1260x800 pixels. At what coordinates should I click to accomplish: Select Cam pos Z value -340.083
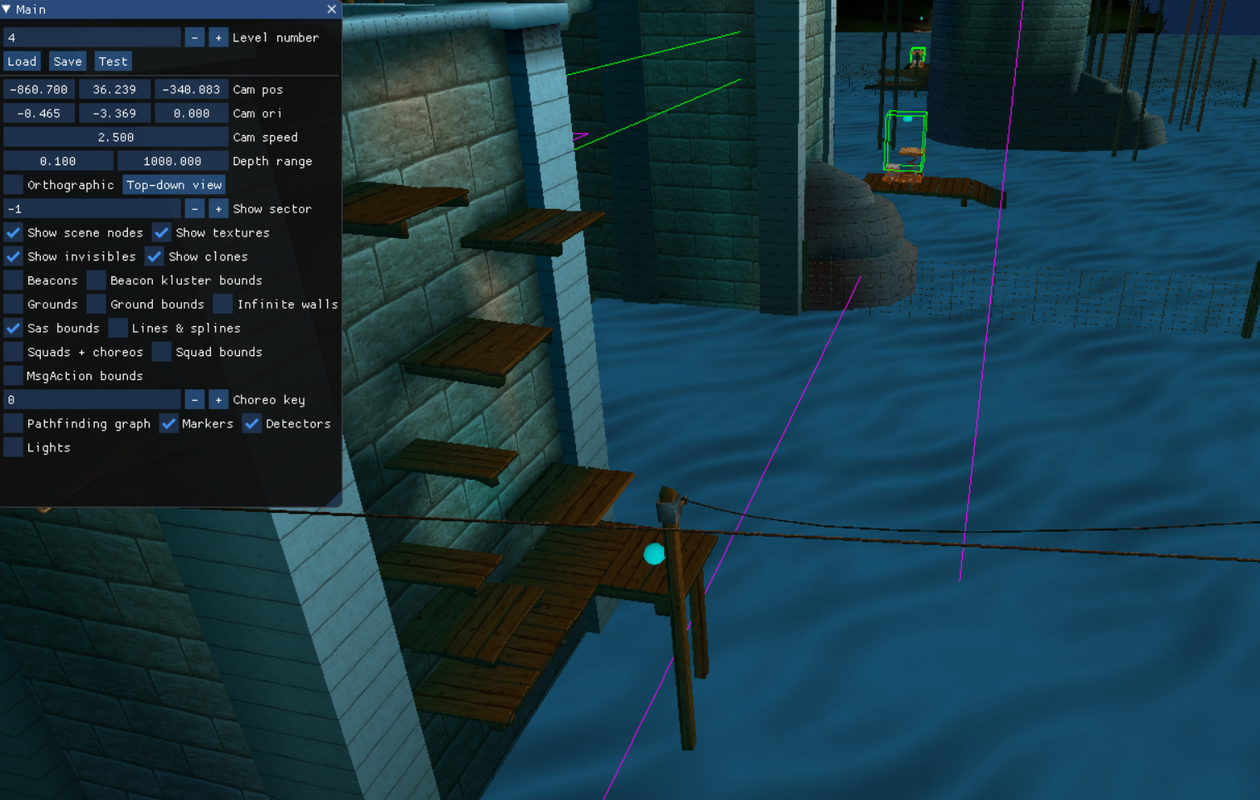(192, 89)
